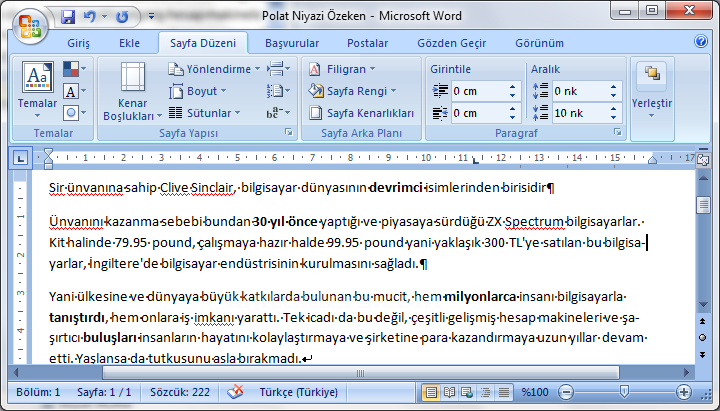720x411 pixels.
Task: Select the Sayfa Düzeni tab
Action: click(203, 43)
